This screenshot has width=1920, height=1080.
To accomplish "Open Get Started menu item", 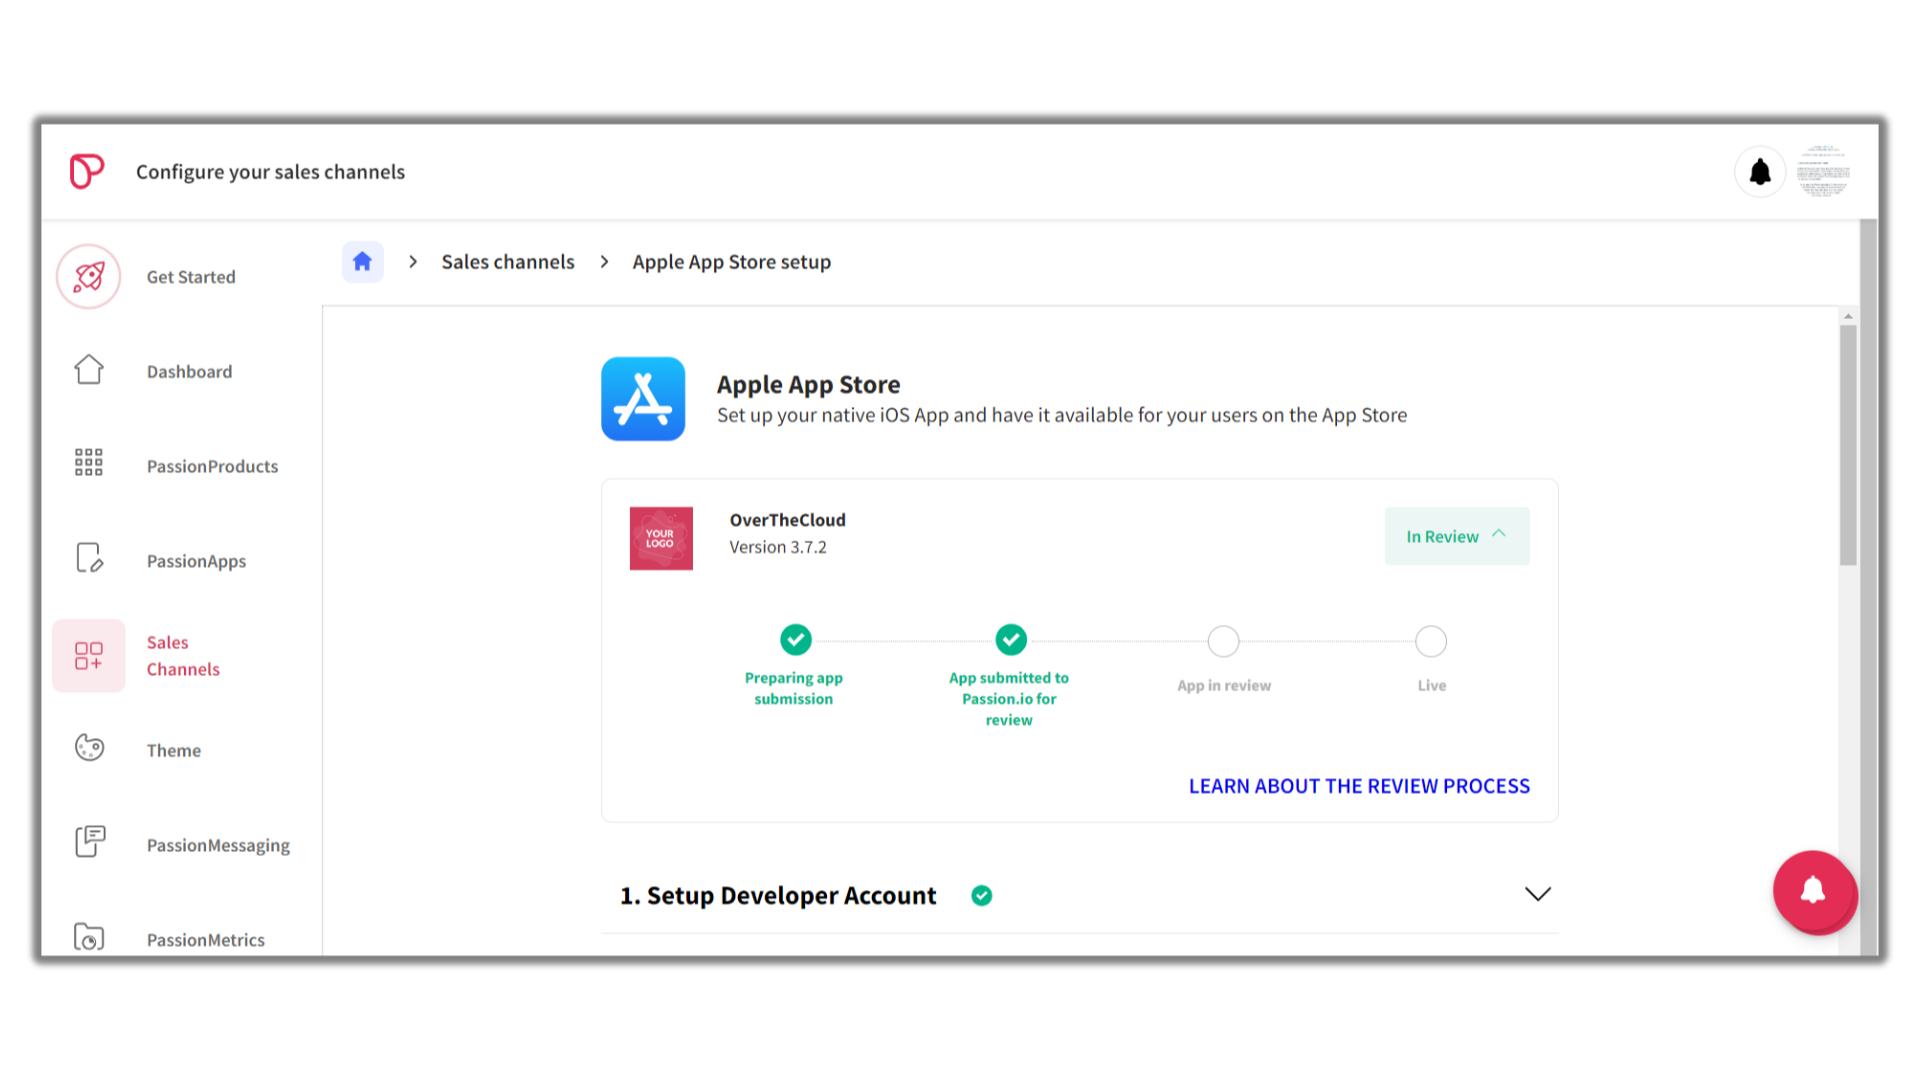I will pyautogui.click(x=191, y=277).
